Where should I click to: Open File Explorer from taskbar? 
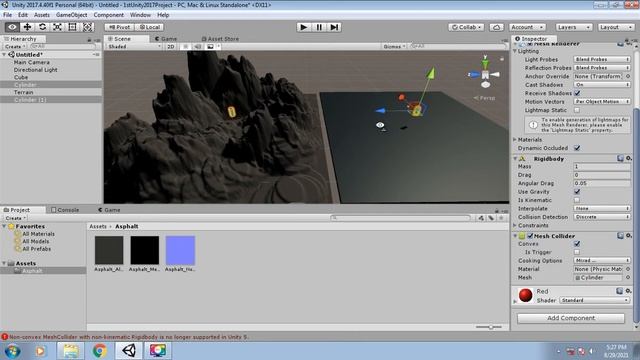(x=71, y=351)
